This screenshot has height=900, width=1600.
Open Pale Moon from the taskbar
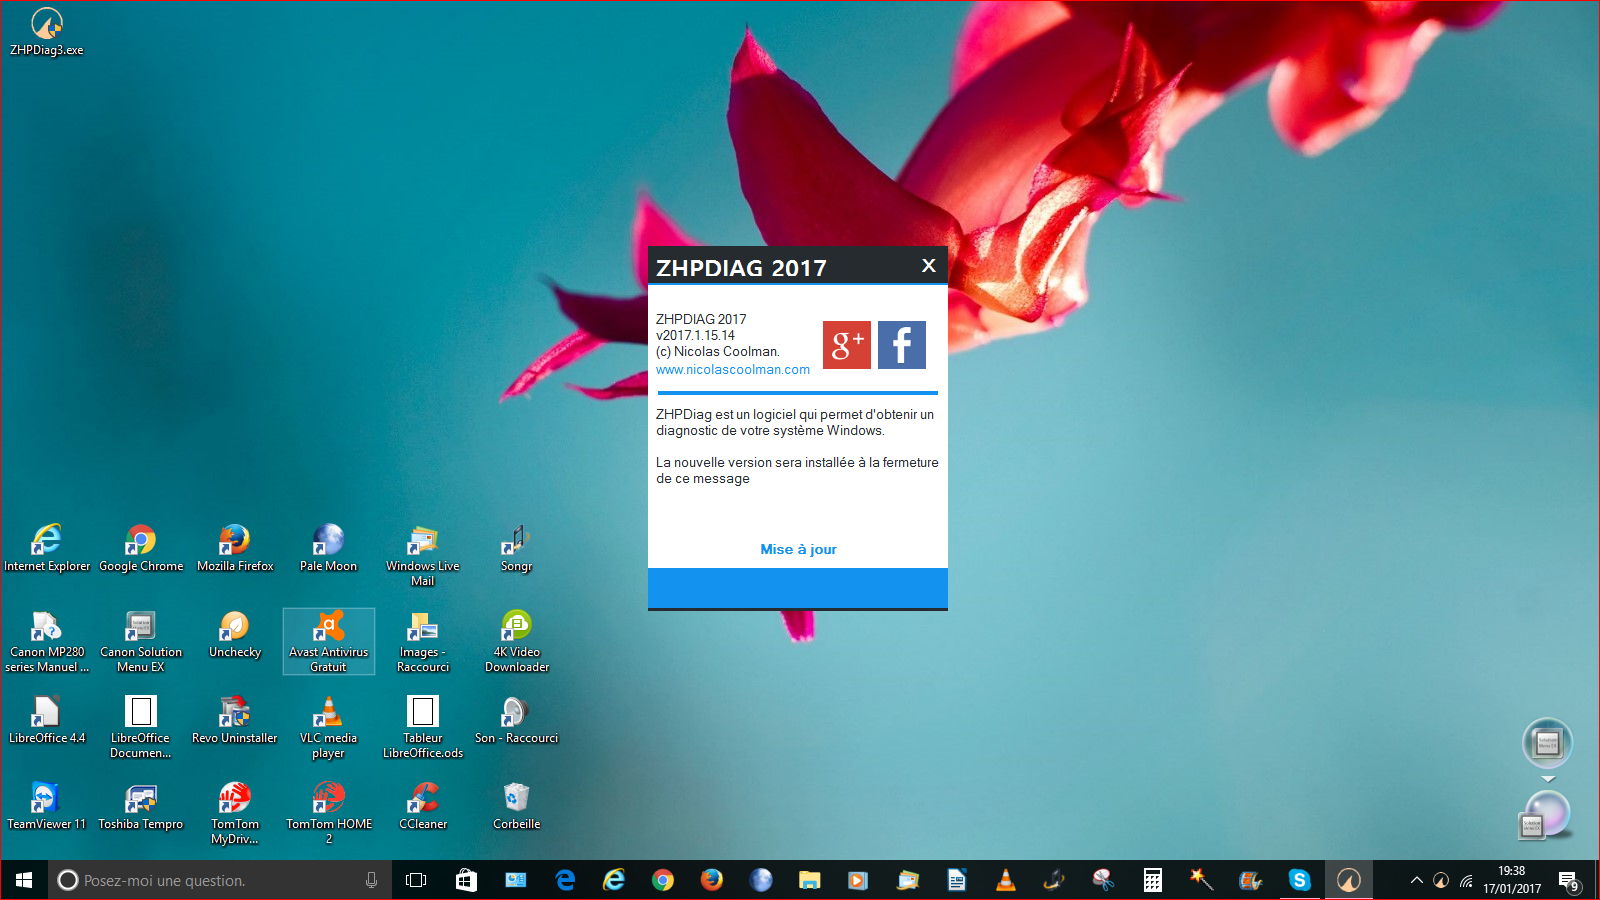click(761, 880)
